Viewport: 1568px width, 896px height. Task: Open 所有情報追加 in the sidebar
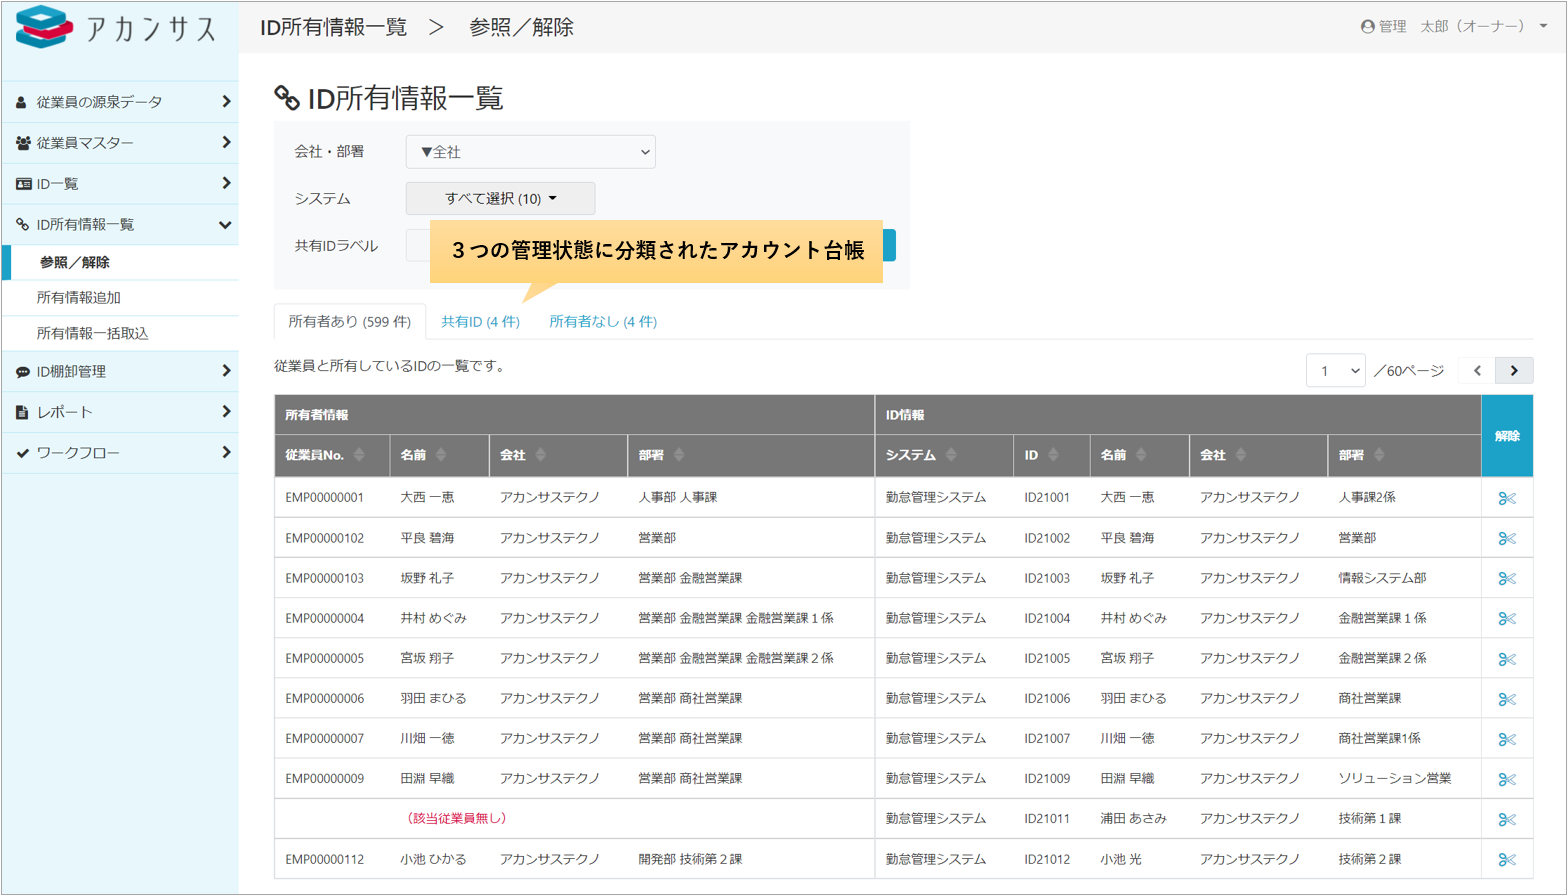click(x=79, y=298)
